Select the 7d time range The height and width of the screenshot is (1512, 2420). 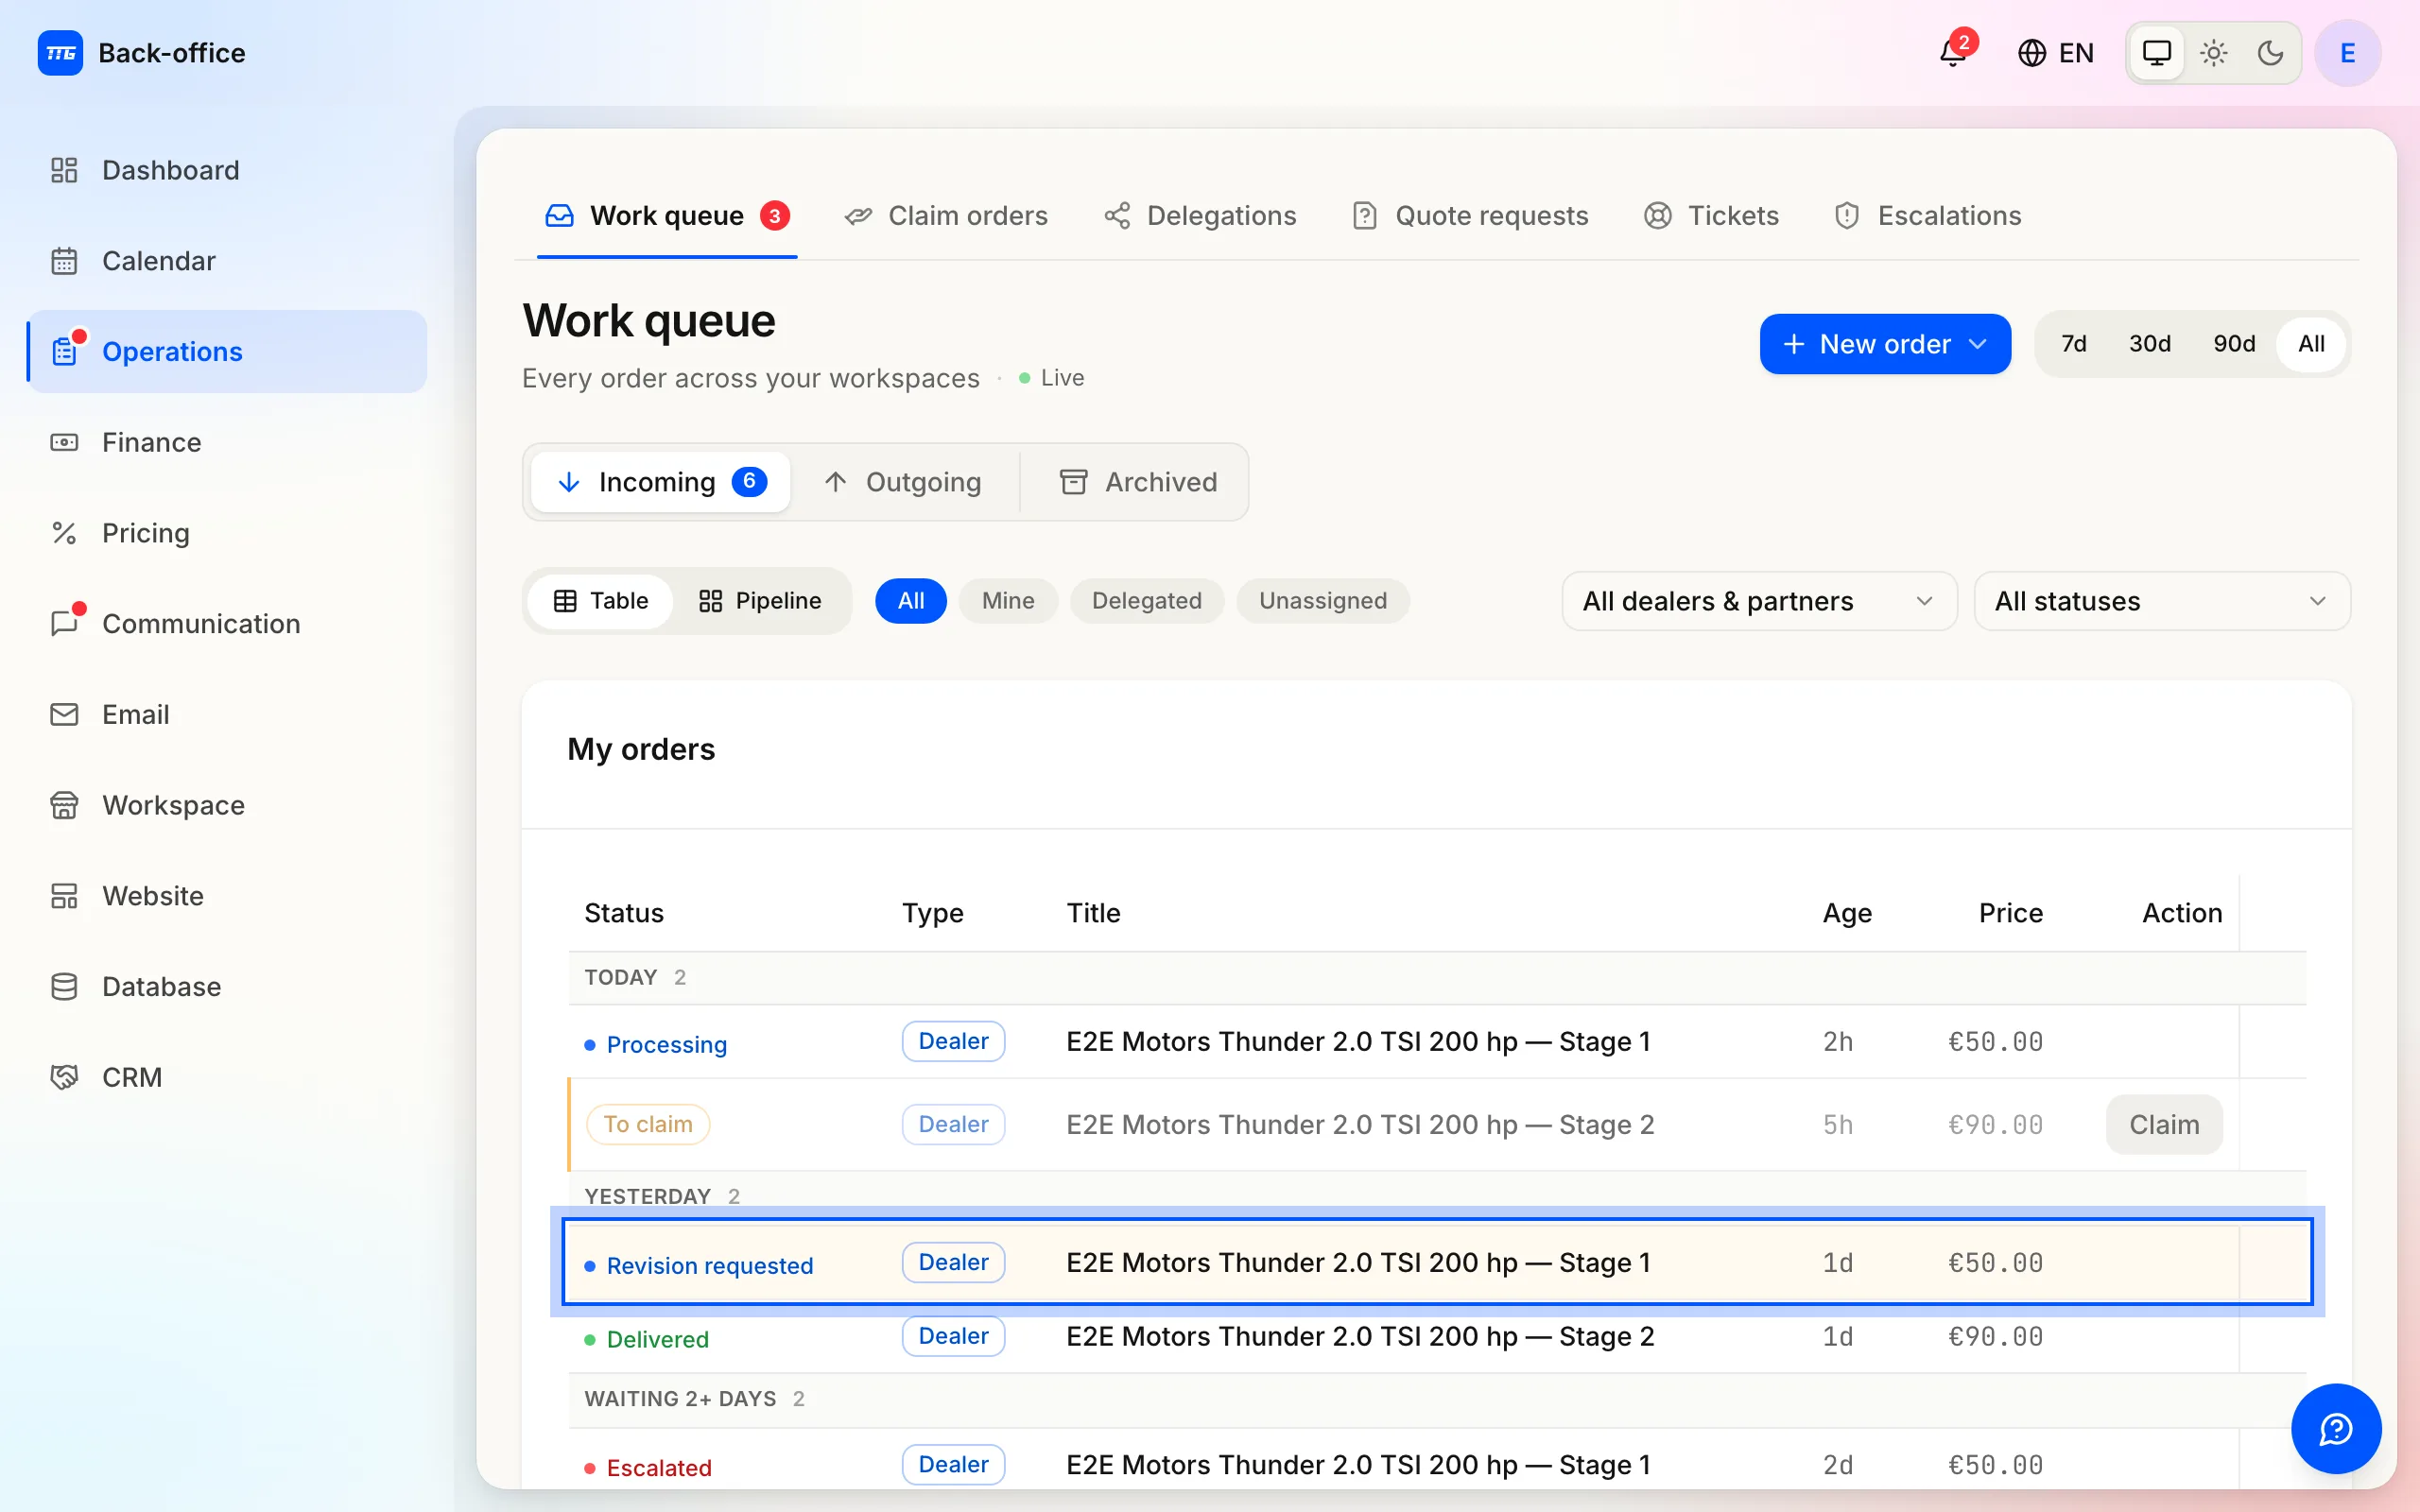point(2074,344)
